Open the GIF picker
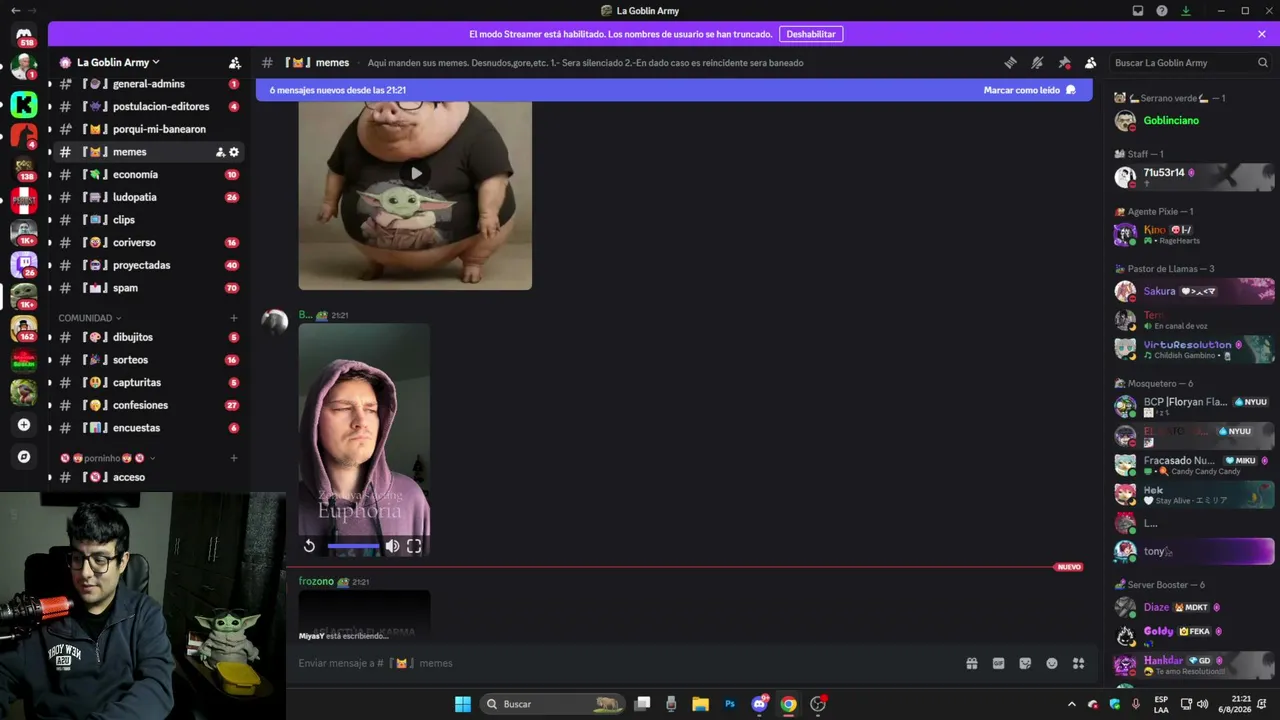 [x=998, y=663]
